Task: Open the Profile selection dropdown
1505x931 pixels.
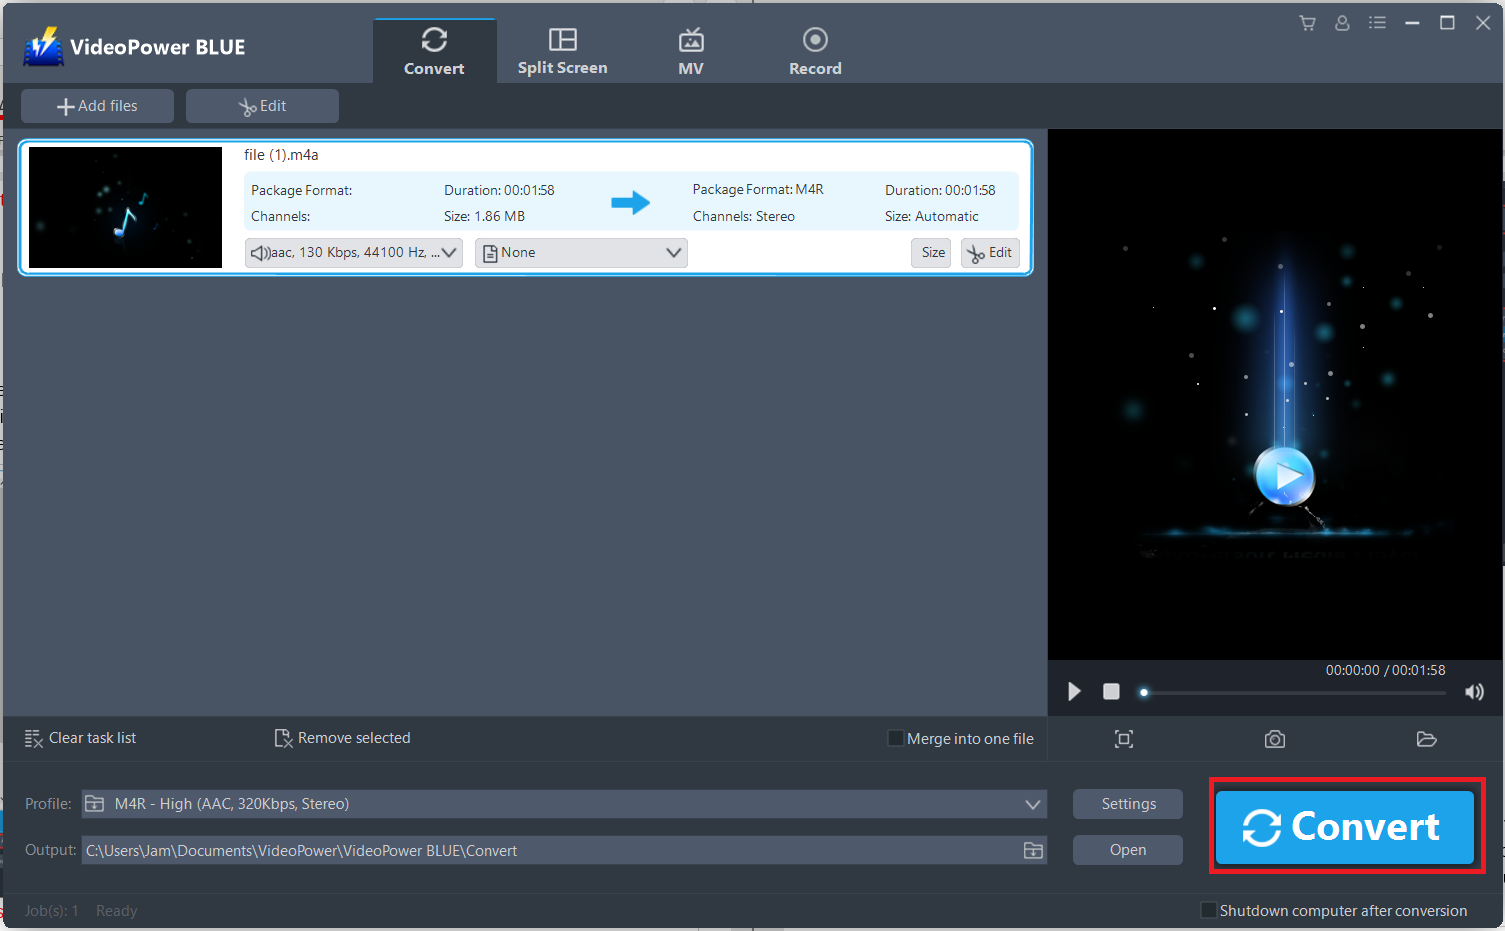Action: click(x=1033, y=803)
